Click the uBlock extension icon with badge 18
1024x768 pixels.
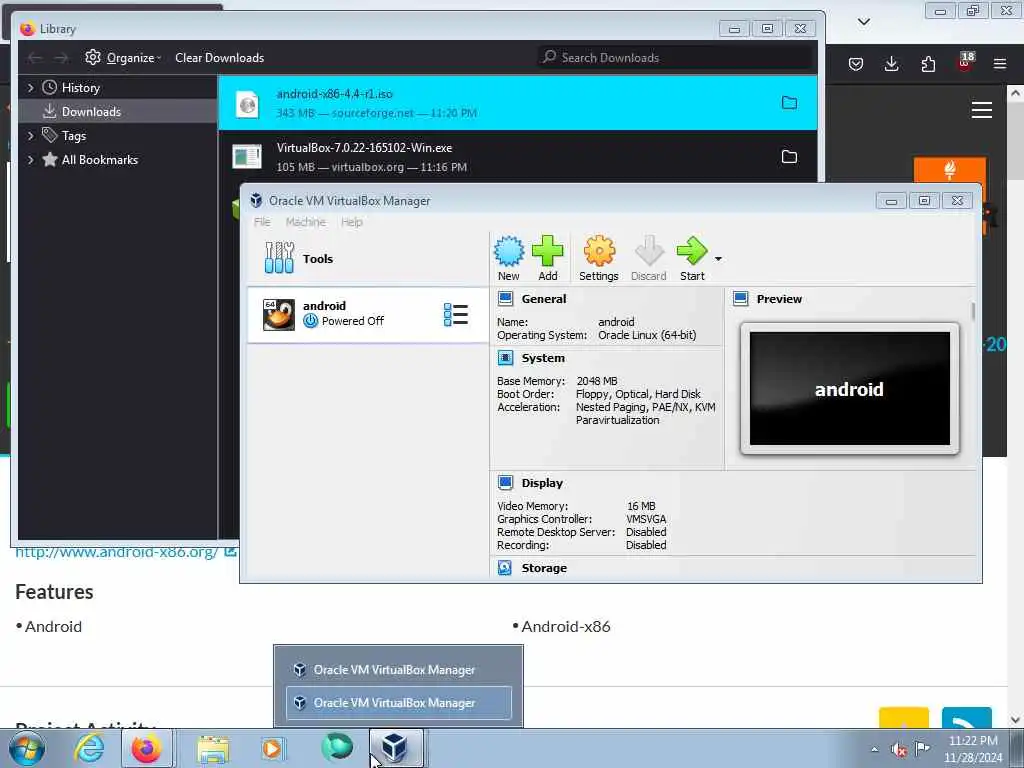pos(965,62)
